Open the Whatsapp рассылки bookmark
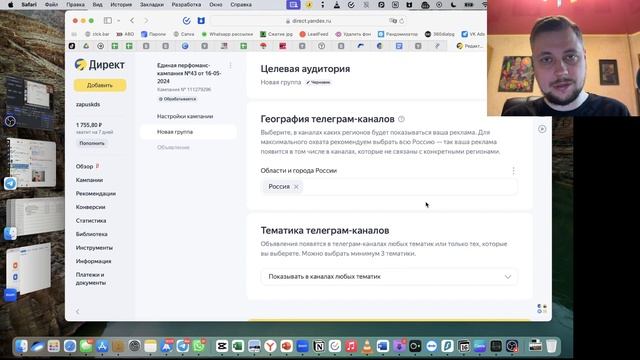Screen dimensions: 640x360 coord(227,34)
